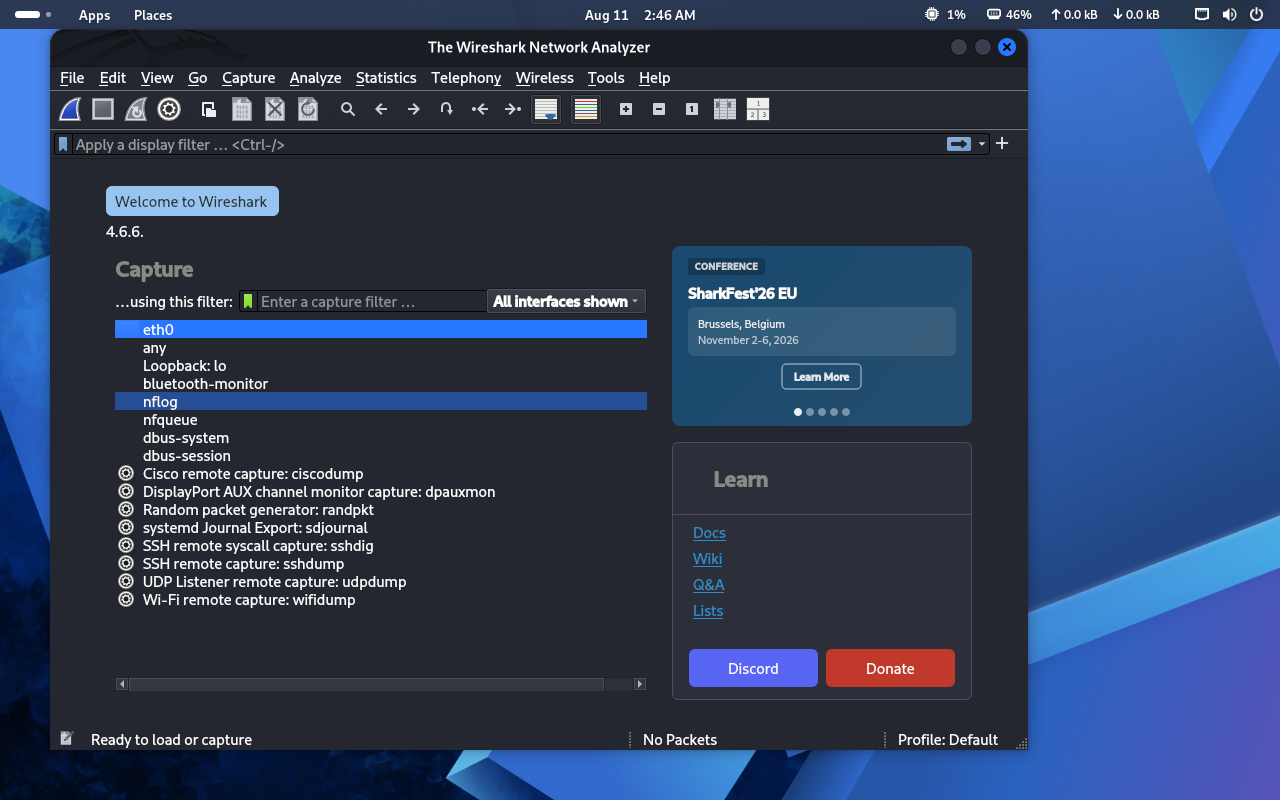Open expert information icon in status bar
This screenshot has width=1280, height=800.
point(67,739)
